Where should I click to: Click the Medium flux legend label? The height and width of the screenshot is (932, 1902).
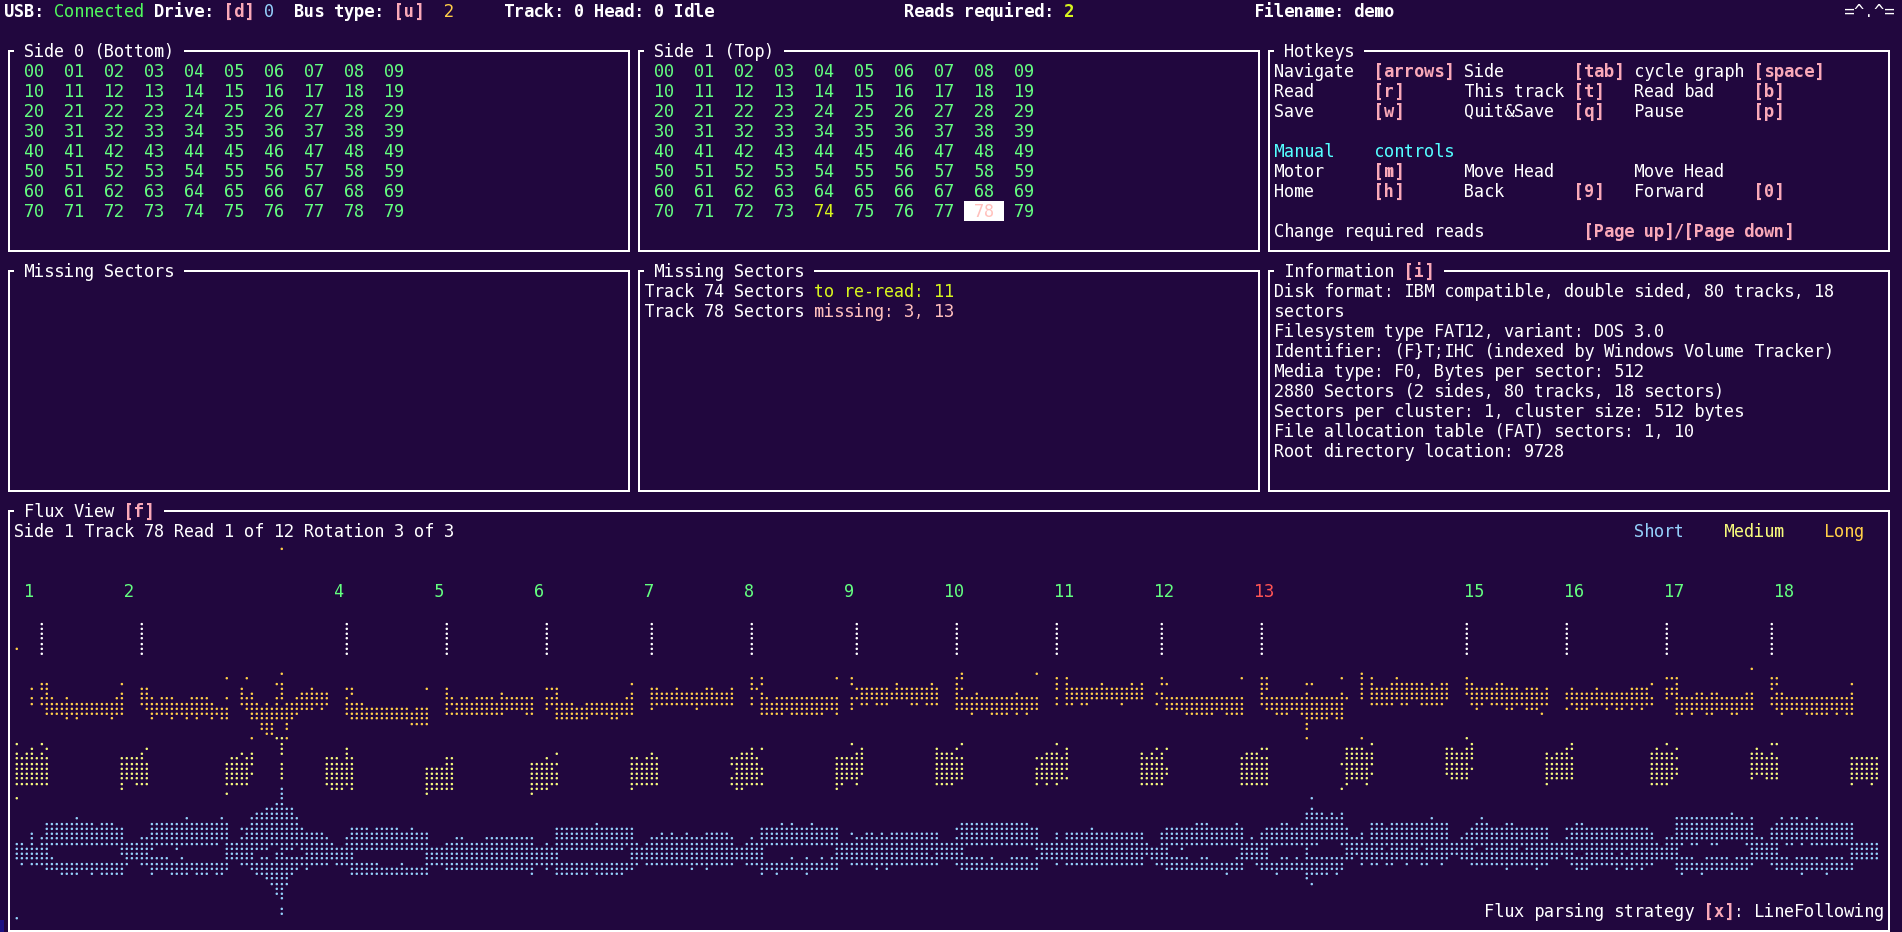1754,531
